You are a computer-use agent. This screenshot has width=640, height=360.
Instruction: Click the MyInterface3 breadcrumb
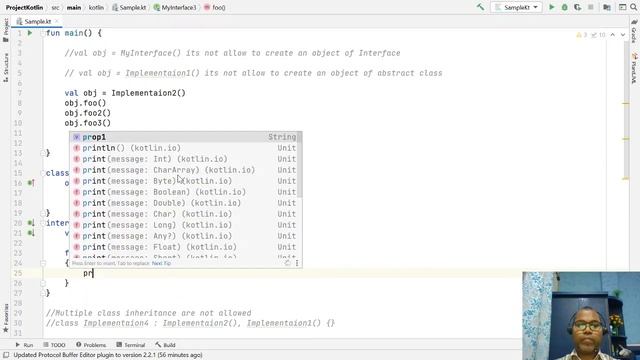click(x=175, y=7)
